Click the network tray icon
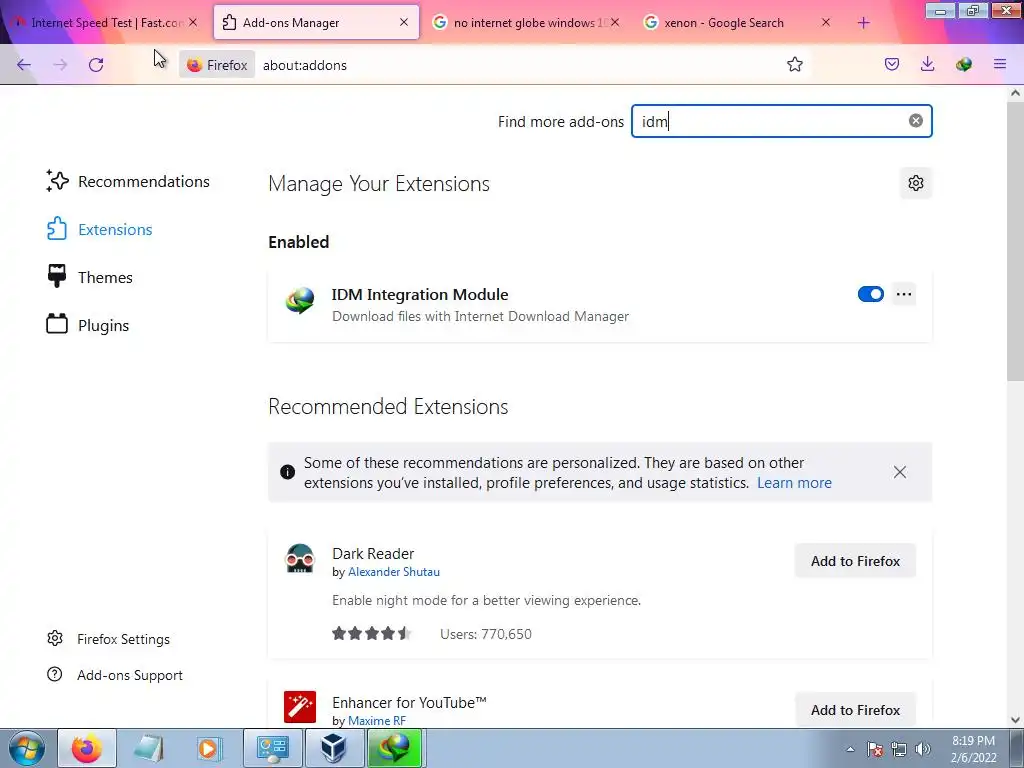The width and height of the screenshot is (1024, 768). pyautogui.click(x=899, y=749)
